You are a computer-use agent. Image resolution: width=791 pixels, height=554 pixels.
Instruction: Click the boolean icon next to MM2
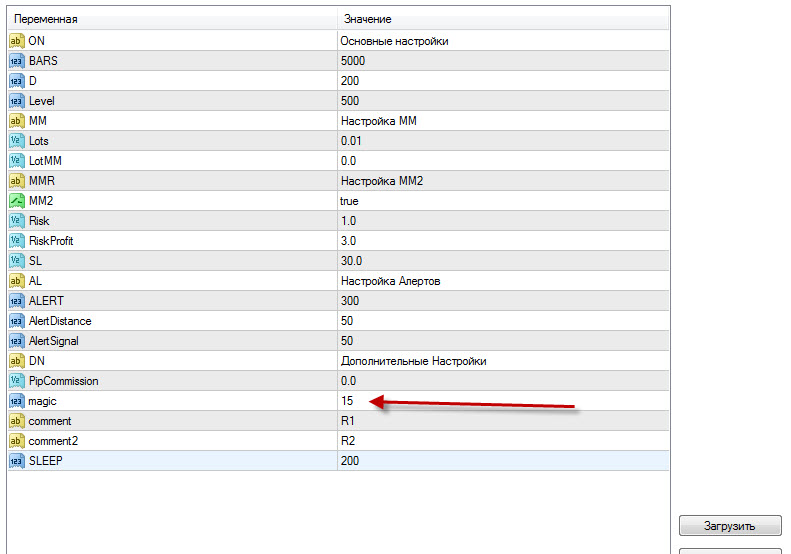tap(16, 201)
